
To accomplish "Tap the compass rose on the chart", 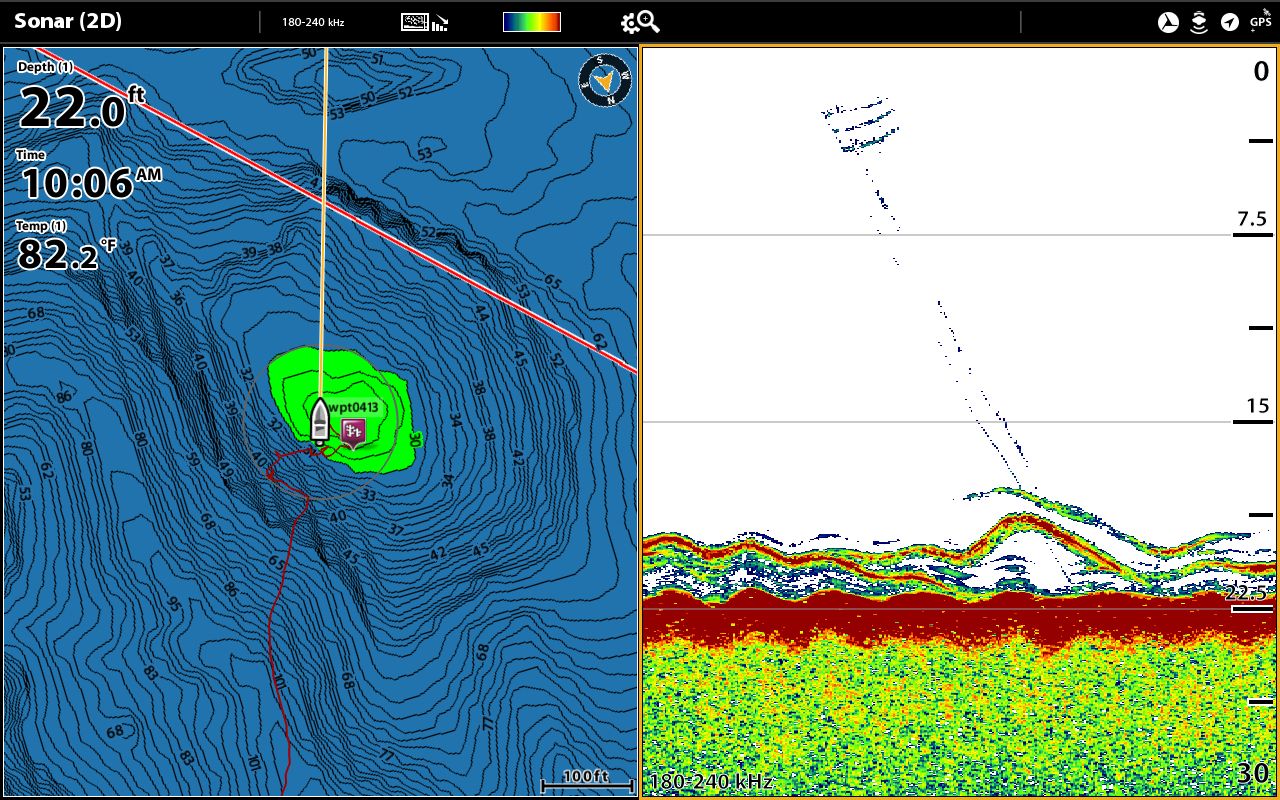I will pos(605,80).
